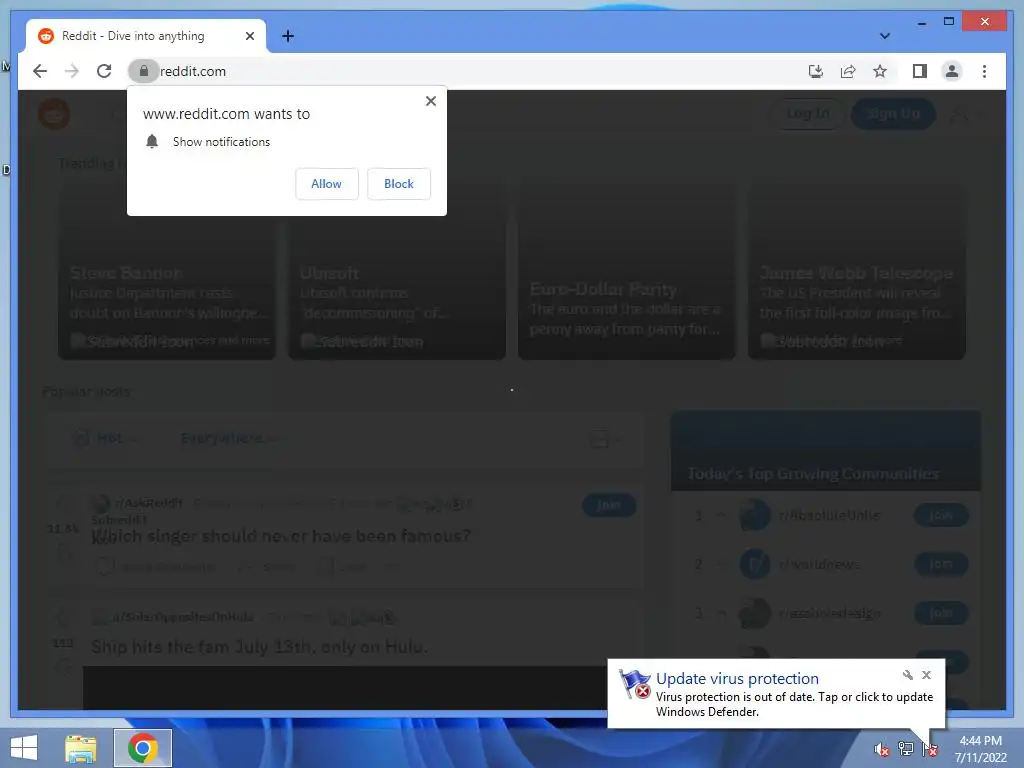Join the r/AskReddit community from the post
This screenshot has height=768, width=1024.
click(609, 505)
